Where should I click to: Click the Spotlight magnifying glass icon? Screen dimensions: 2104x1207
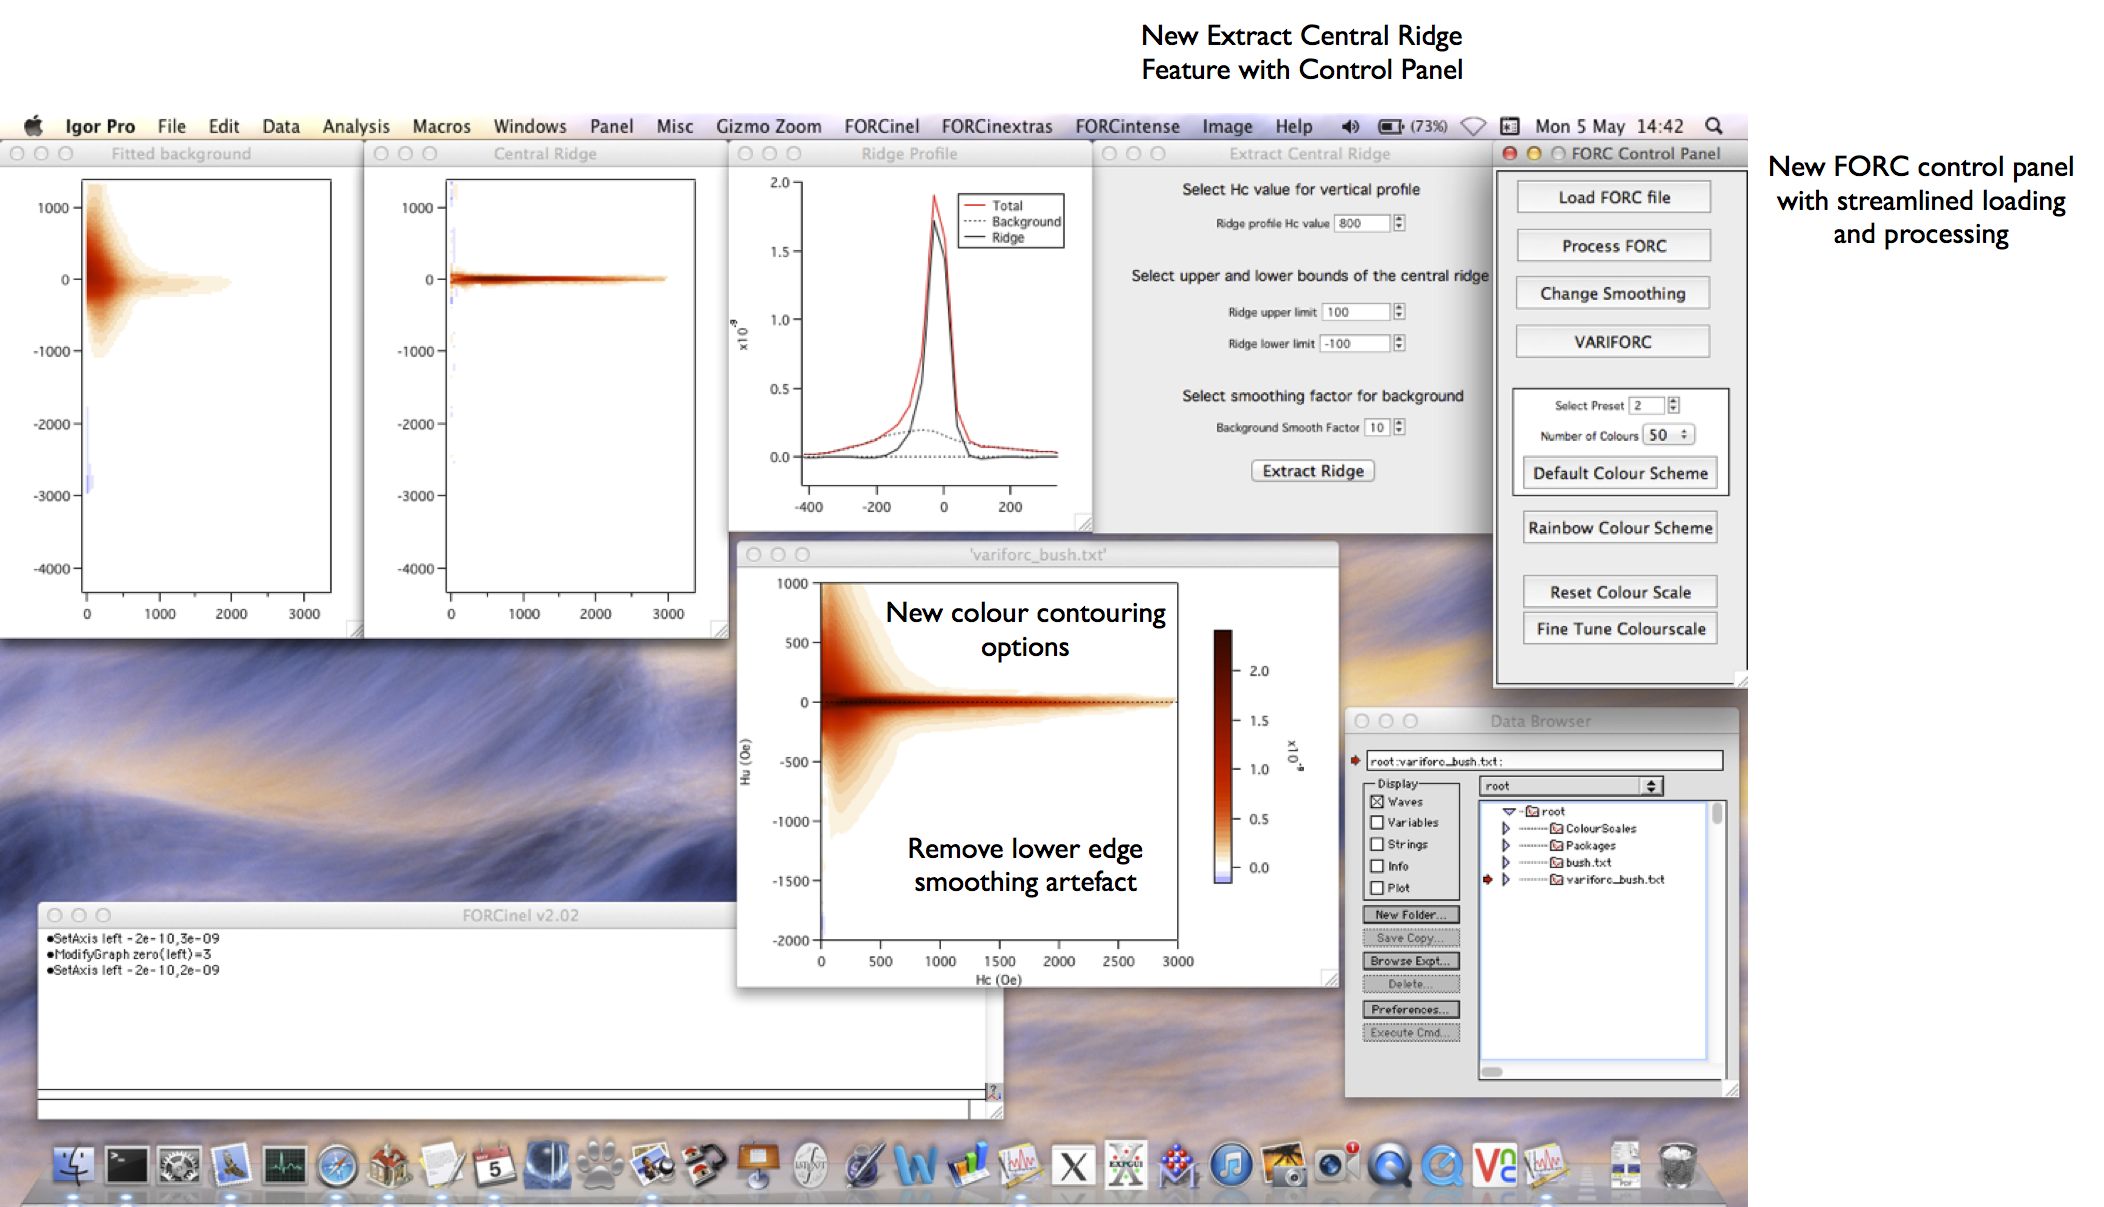click(1714, 126)
